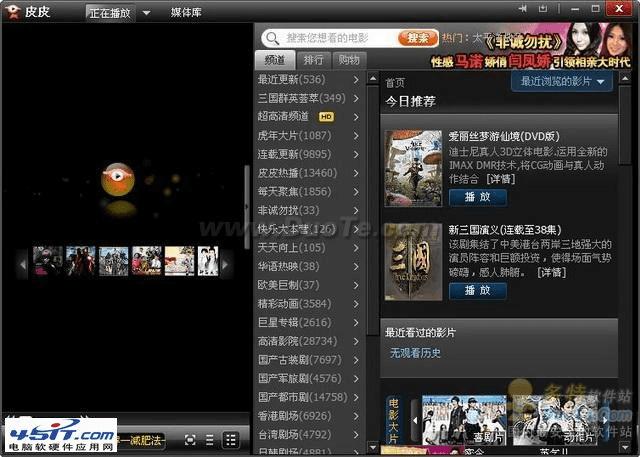Click the left arrow of player thumbnail strip
The width and height of the screenshot is (640, 457).
(x=23, y=264)
